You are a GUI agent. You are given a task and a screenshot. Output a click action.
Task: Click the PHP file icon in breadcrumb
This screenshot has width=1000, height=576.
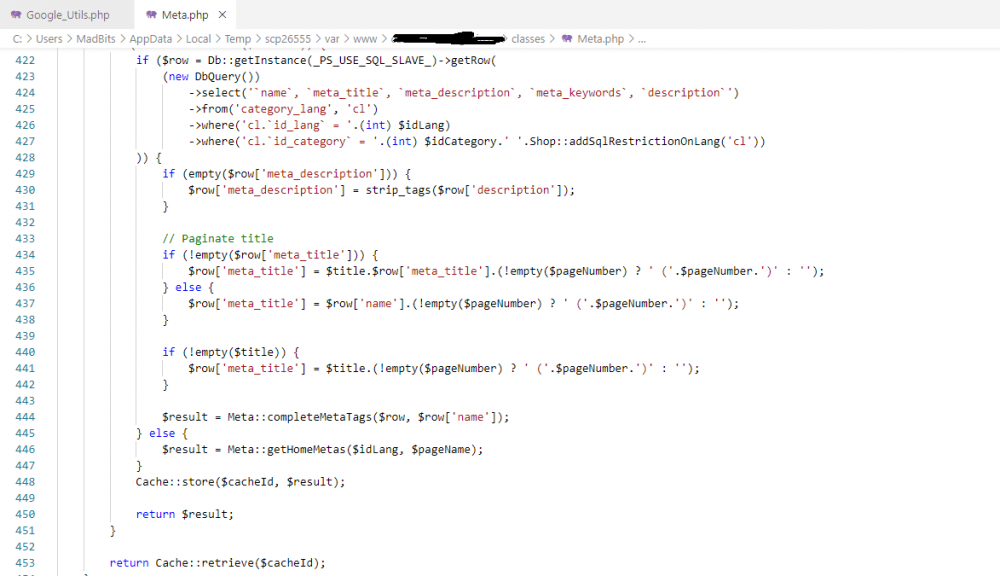click(567, 39)
